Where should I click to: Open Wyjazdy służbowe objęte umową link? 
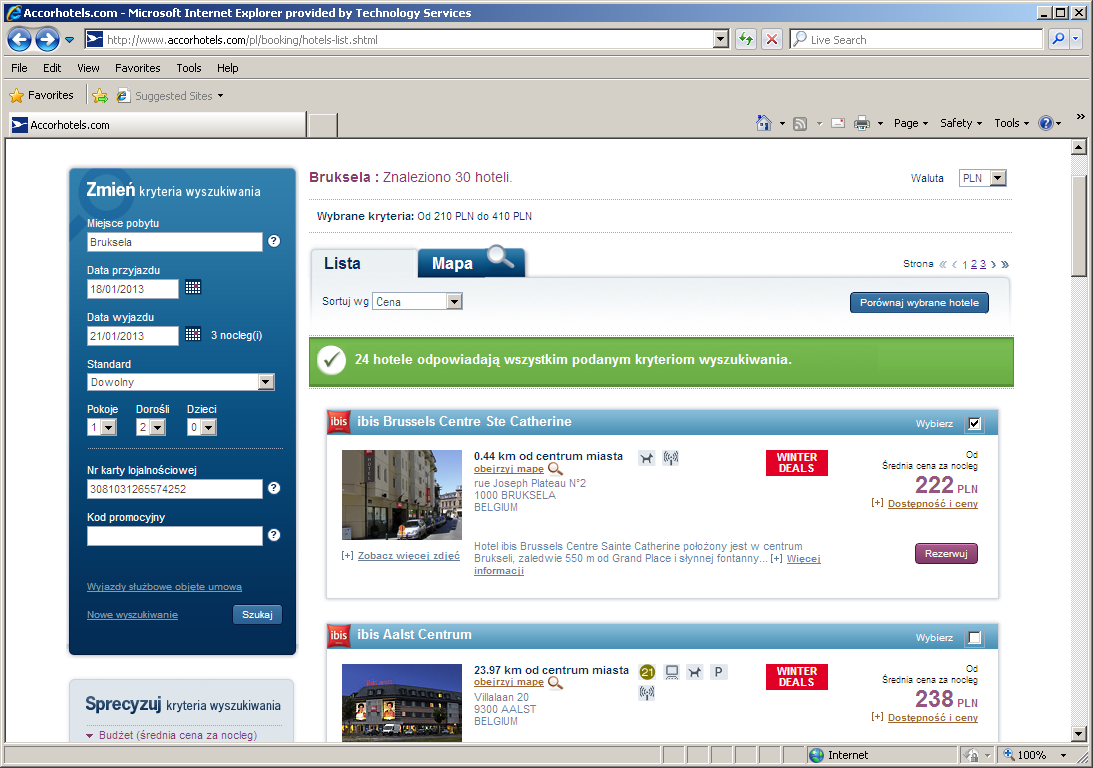coord(165,586)
